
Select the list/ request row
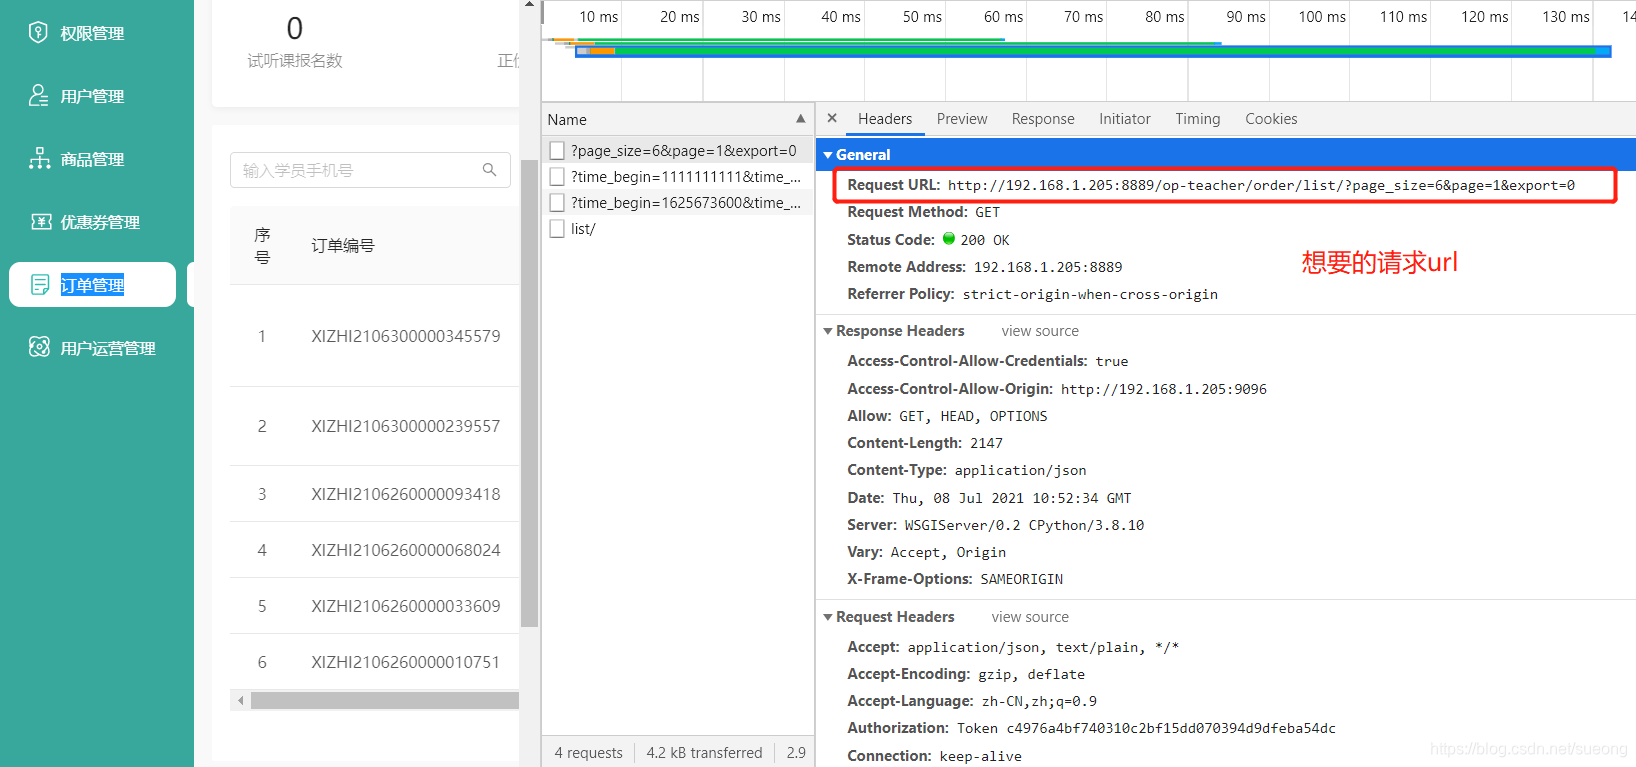(x=677, y=229)
